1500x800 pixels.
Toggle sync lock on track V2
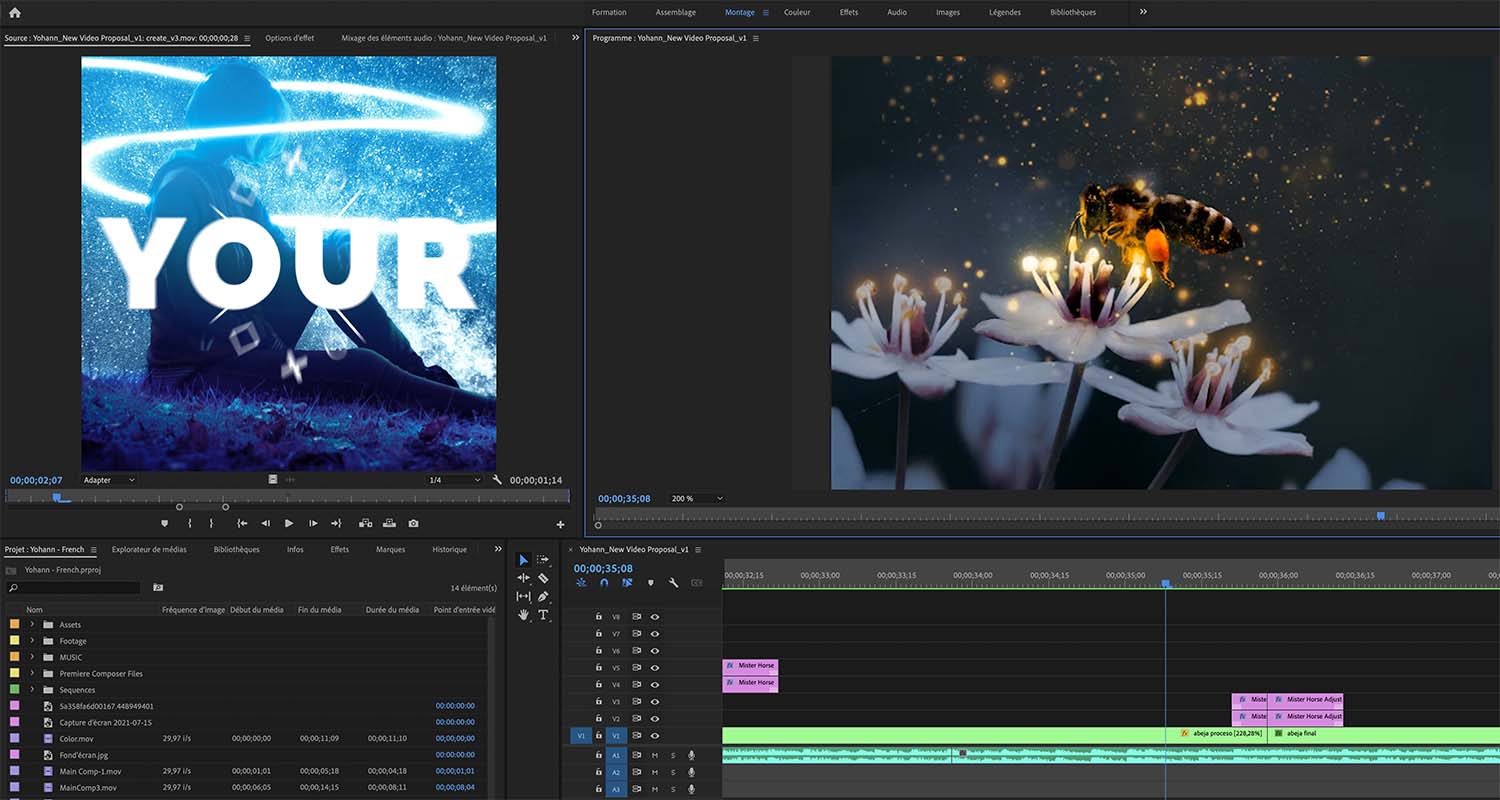coord(636,719)
